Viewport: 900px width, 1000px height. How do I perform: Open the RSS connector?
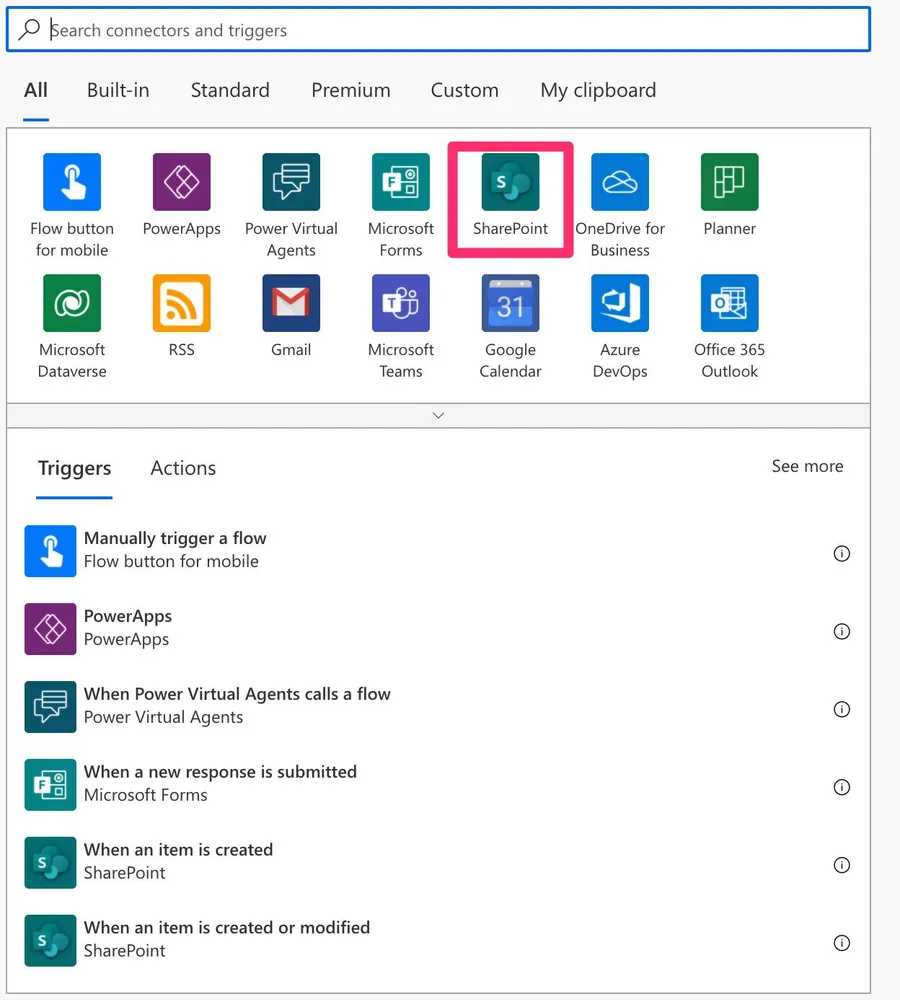[x=181, y=304]
